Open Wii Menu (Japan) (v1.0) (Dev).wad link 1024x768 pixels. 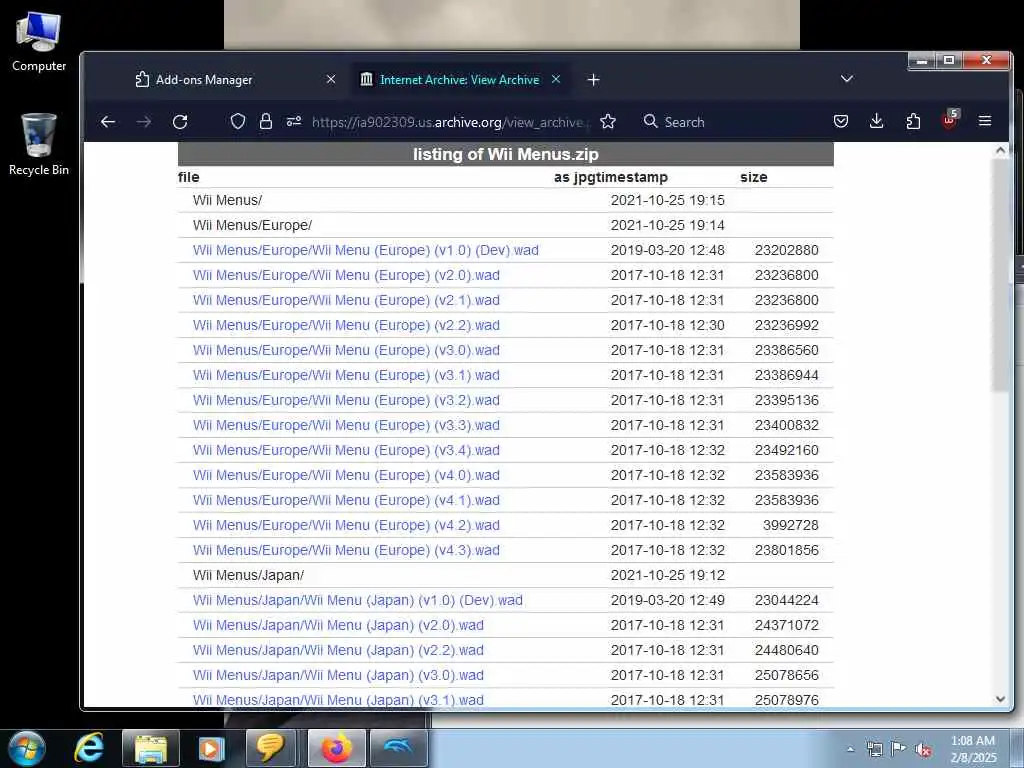358,600
